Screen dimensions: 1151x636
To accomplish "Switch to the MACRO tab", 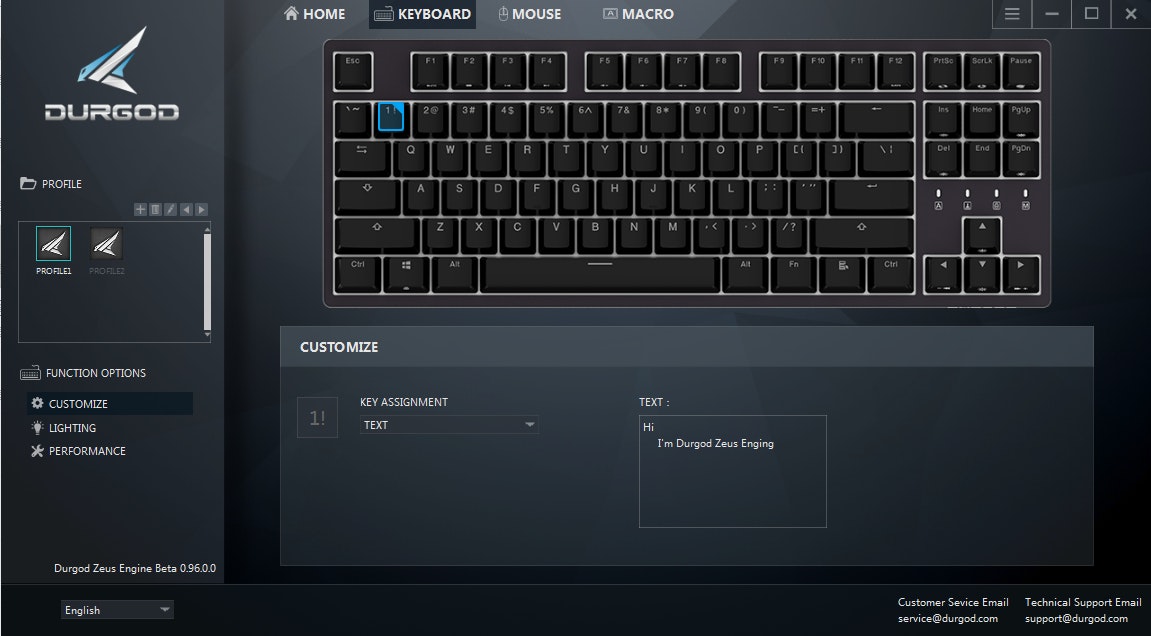I will [x=639, y=14].
